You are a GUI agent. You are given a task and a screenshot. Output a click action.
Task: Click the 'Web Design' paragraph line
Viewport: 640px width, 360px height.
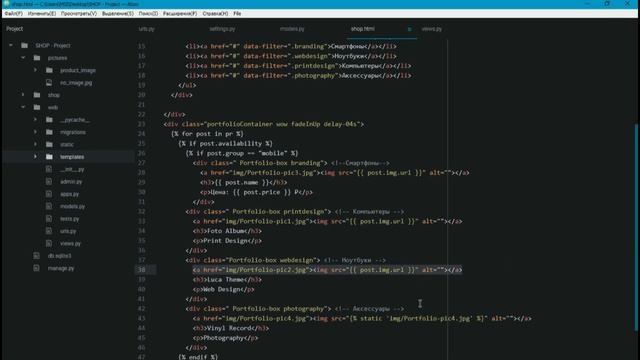click(224, 289)
